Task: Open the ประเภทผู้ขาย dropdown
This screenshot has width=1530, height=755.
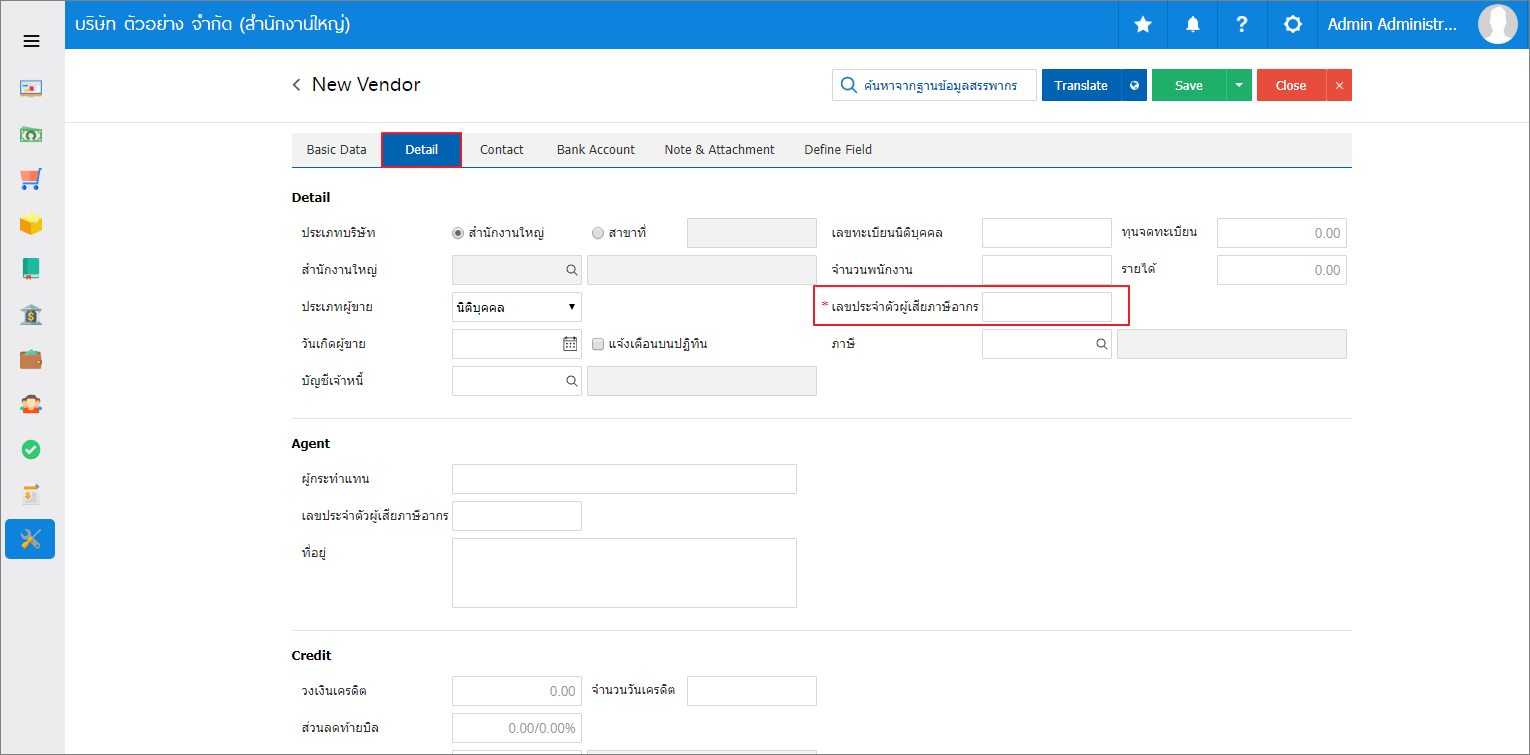Action: click(x=517, y=307)
